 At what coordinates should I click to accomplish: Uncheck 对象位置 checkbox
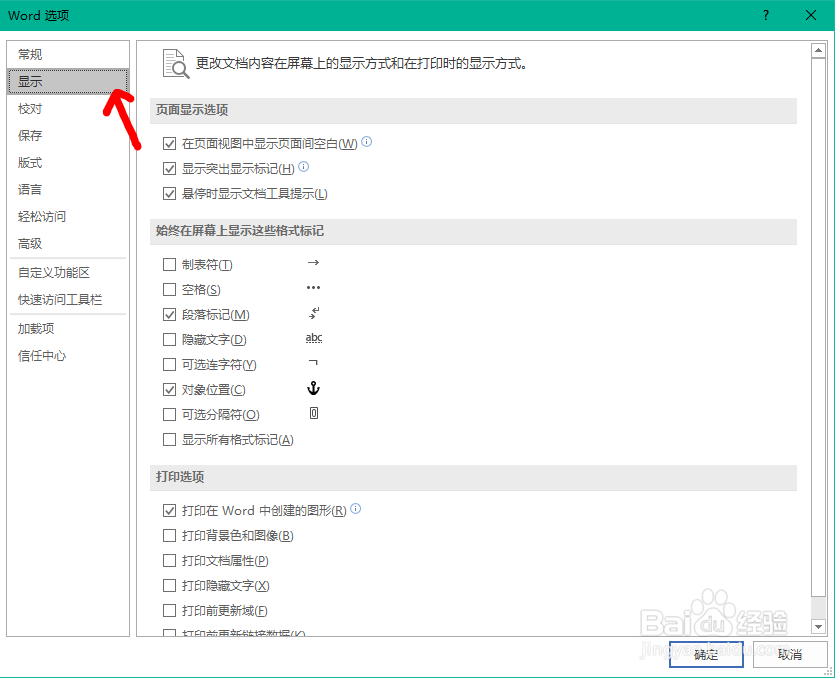pyautogui.click(x=169, y=390)
